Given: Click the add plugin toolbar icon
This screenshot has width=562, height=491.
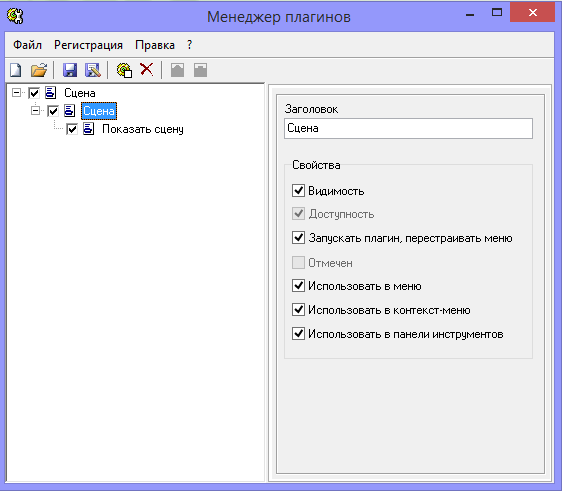Looking at the screenshot, I should (x=124, y=70).
